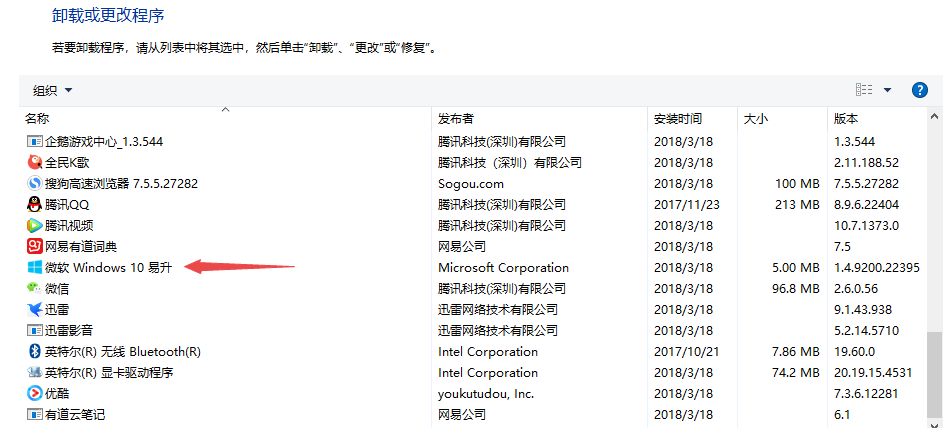The width and height of the screenshot is (943, 428).
Task: Select the 优酷 app icon
Action: pos(35,394)
